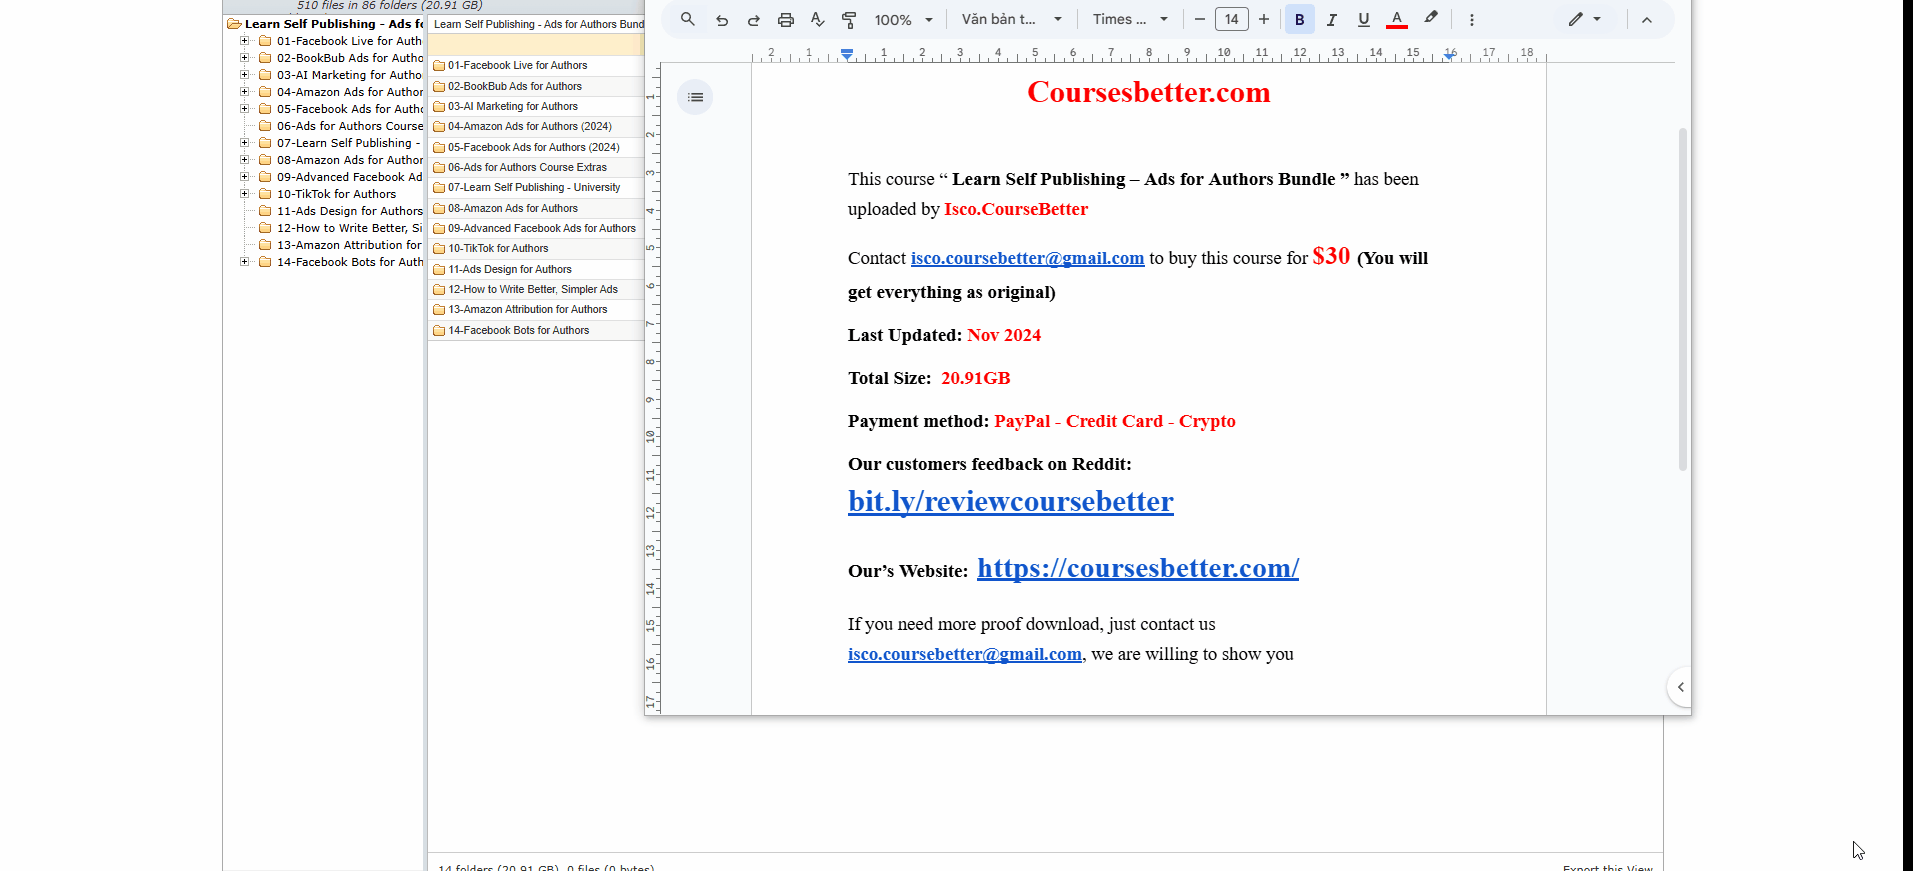Open the bit.ly/reviewcoursebetter link
This screenshot has height=871, width=1913.
[1010, 501]
